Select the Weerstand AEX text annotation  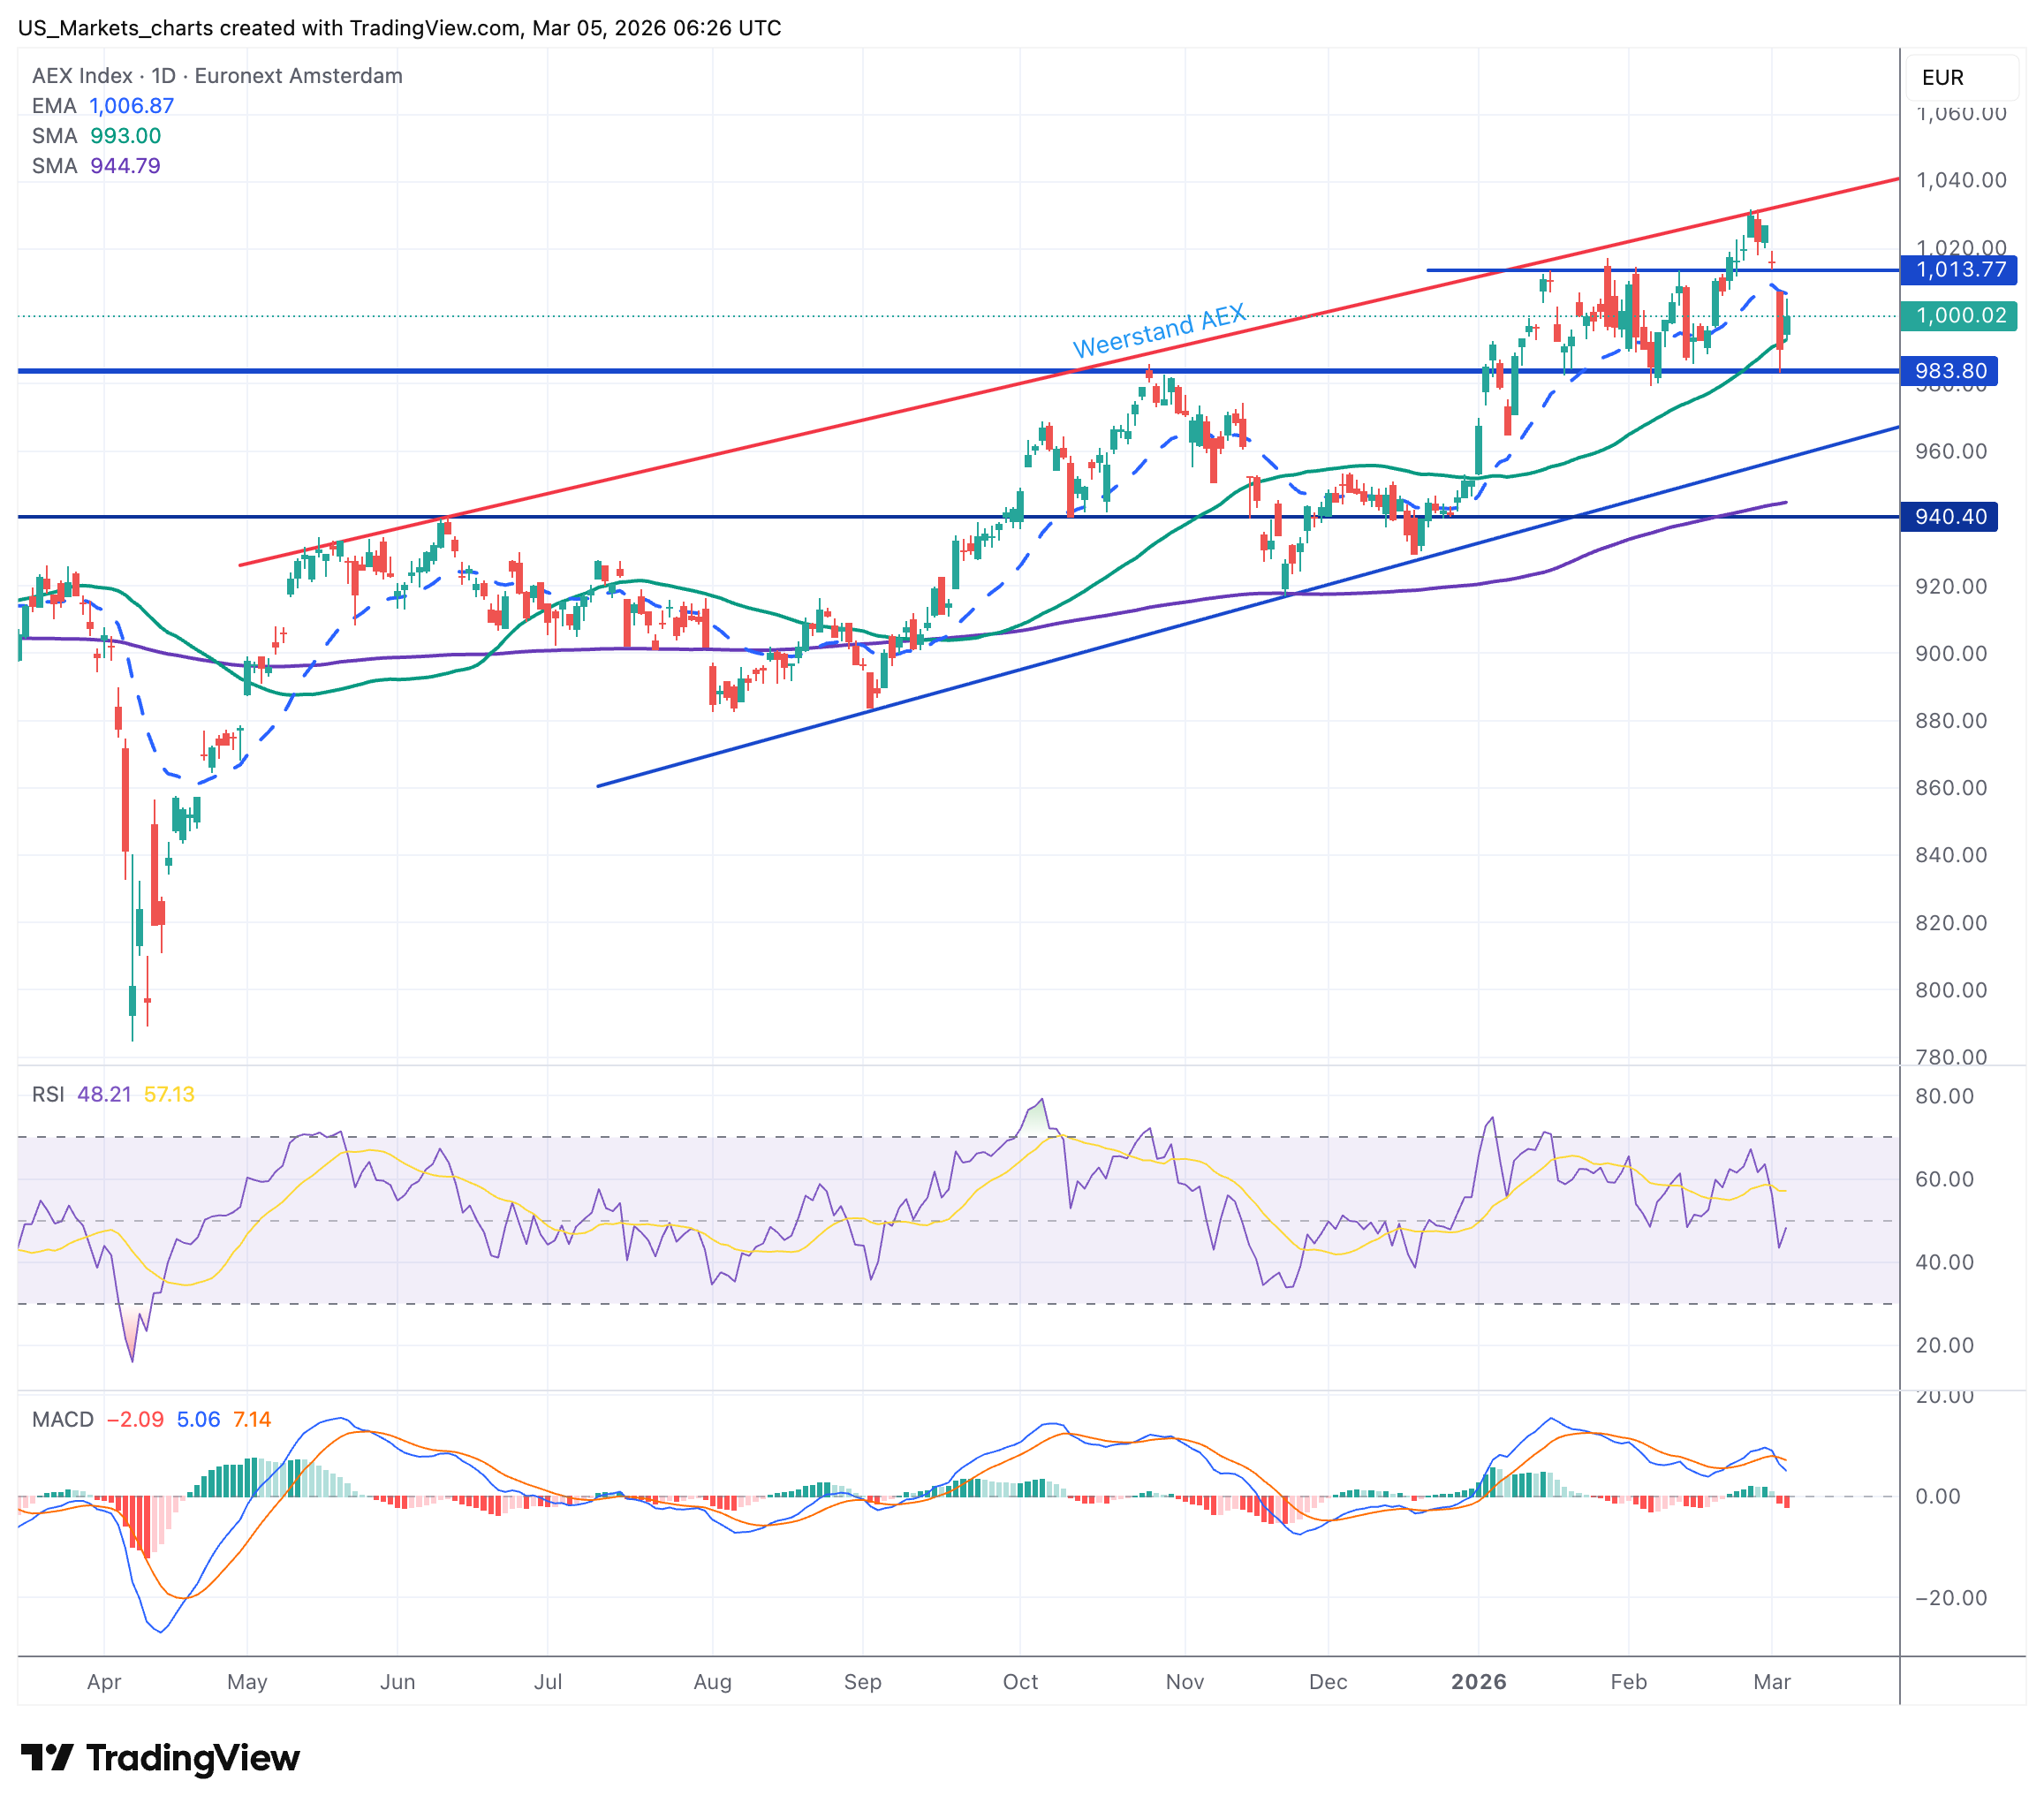[1158, 331]
